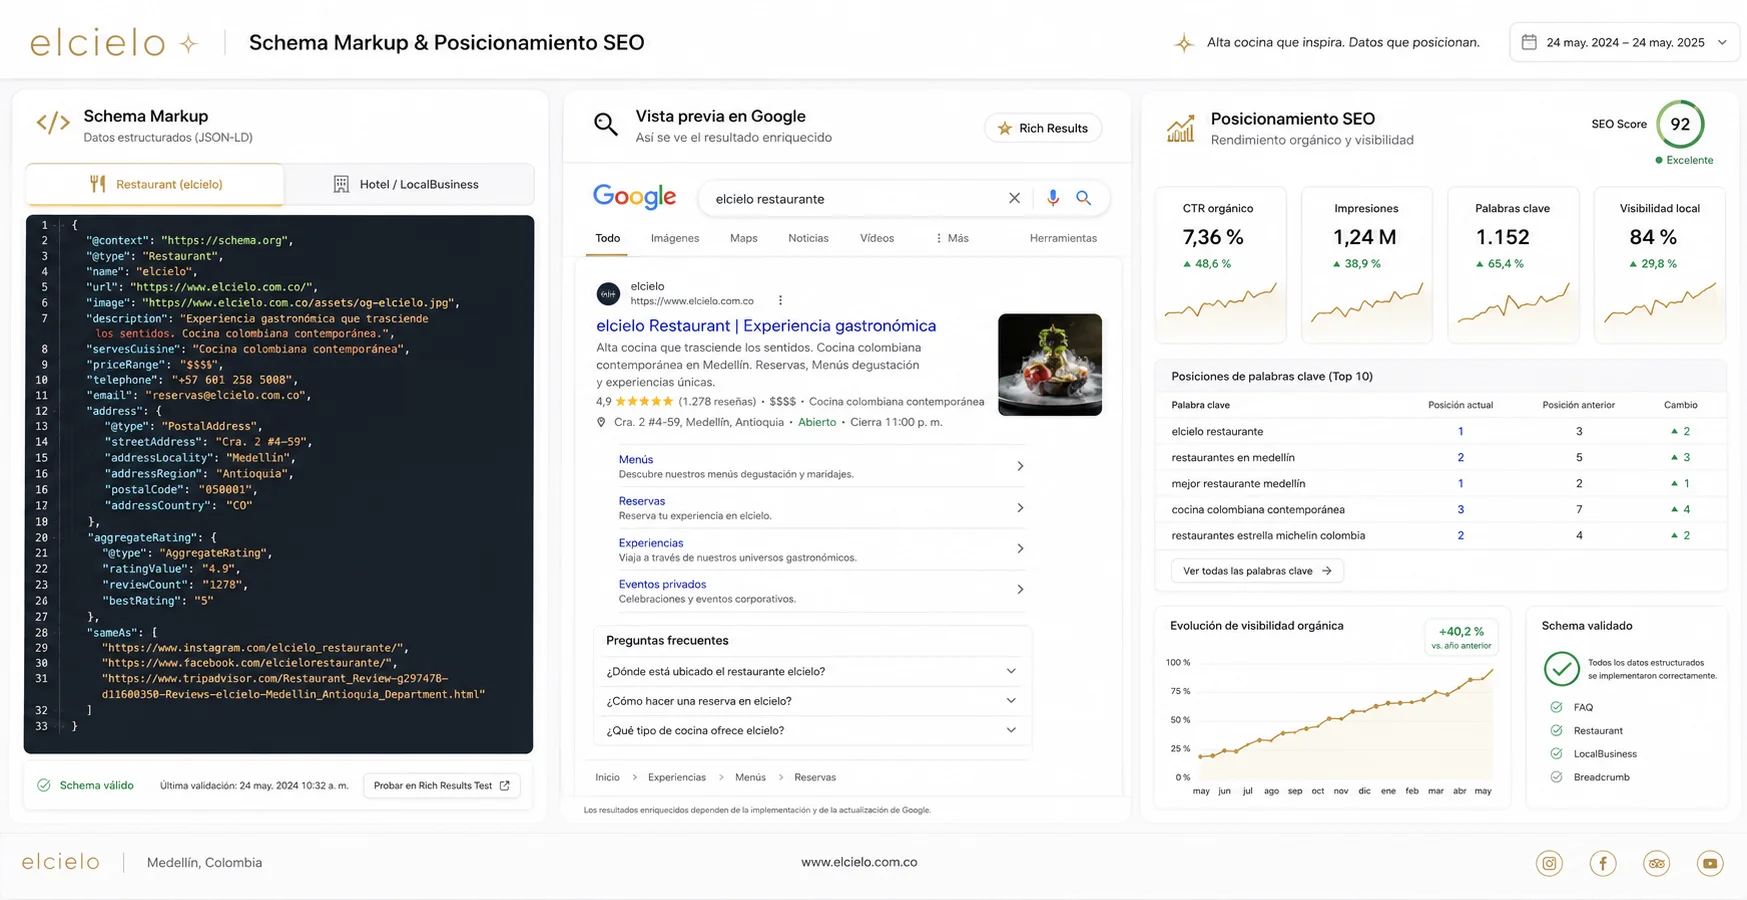Click the Instagram icon in the footer

click(1549, 863)
